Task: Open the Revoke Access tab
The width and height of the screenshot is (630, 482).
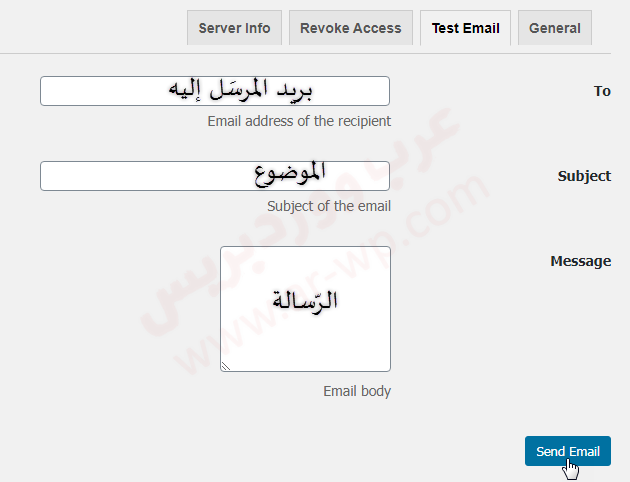Action: (350, 28)
